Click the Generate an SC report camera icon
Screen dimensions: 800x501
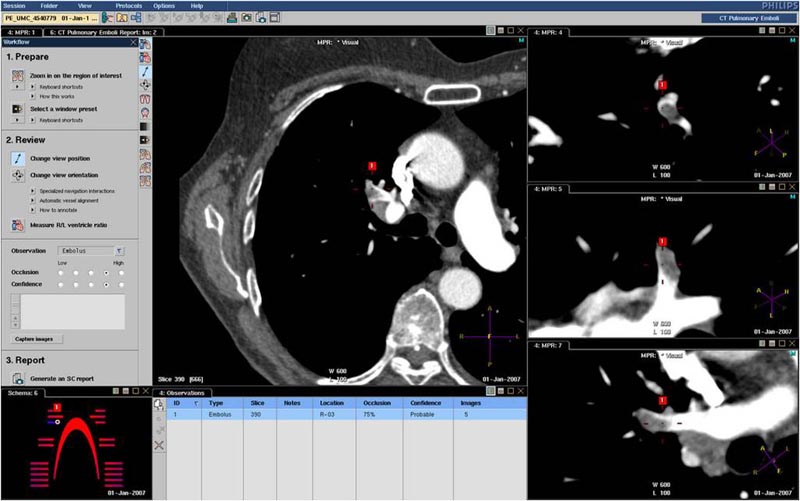pos(18,379)
